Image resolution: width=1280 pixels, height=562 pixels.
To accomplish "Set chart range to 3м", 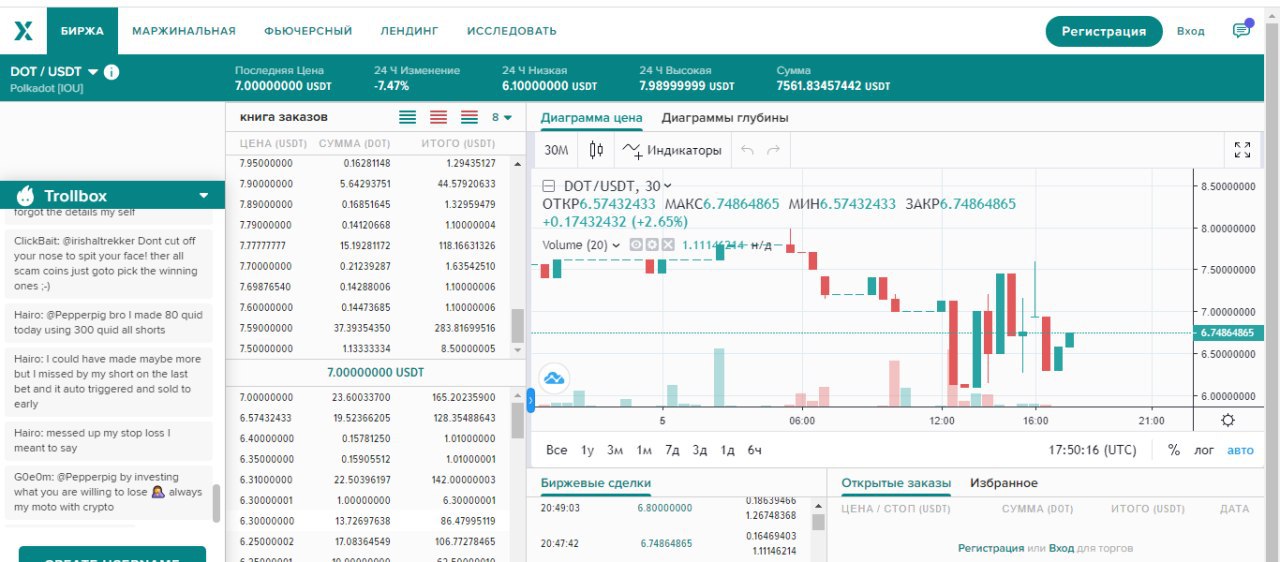I will (x=615, y=450).
